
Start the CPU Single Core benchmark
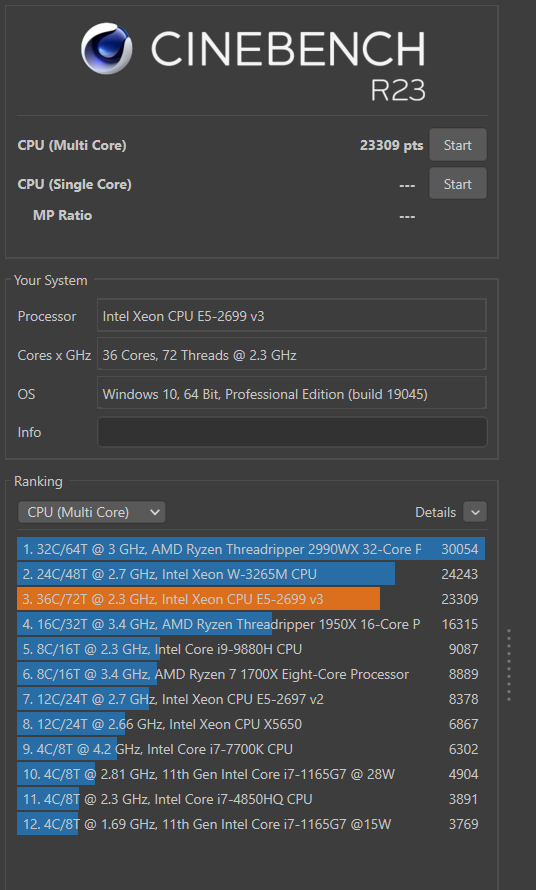[458, 183]
